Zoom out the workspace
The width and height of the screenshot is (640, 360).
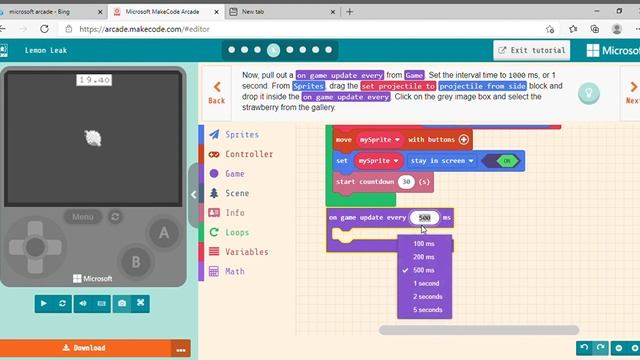click(x=619, y=348)
